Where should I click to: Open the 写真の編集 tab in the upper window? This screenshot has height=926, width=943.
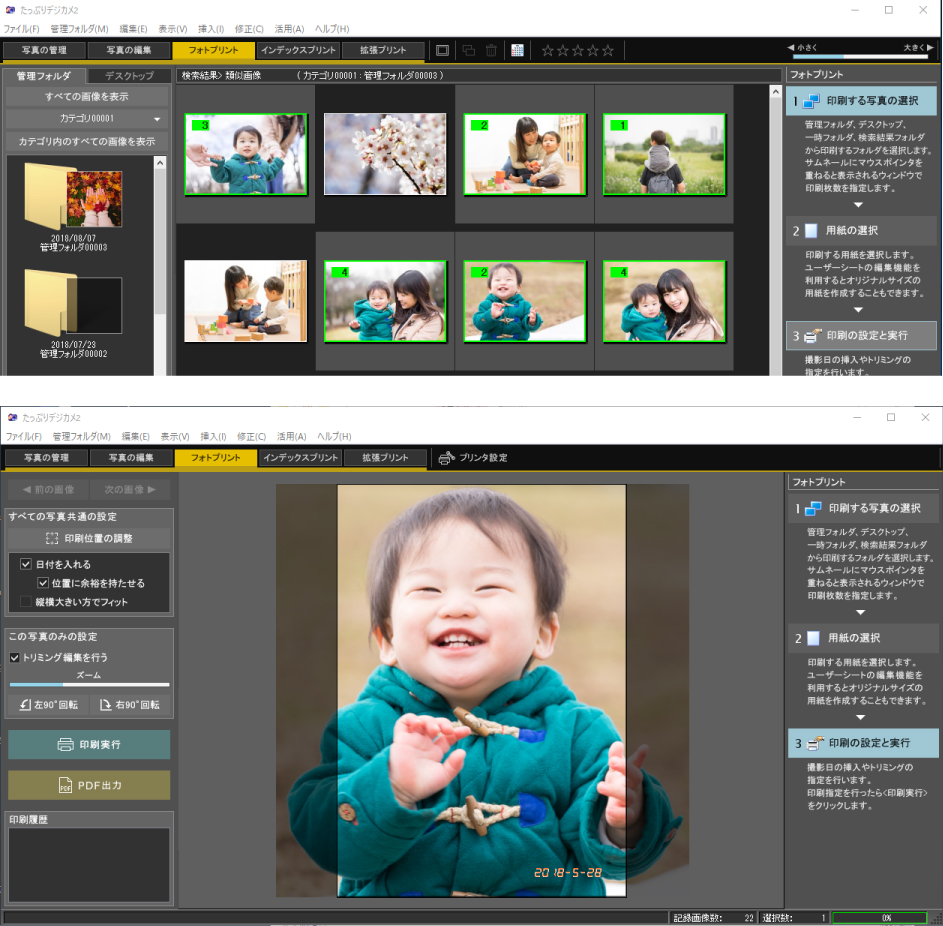coord(128,51)
